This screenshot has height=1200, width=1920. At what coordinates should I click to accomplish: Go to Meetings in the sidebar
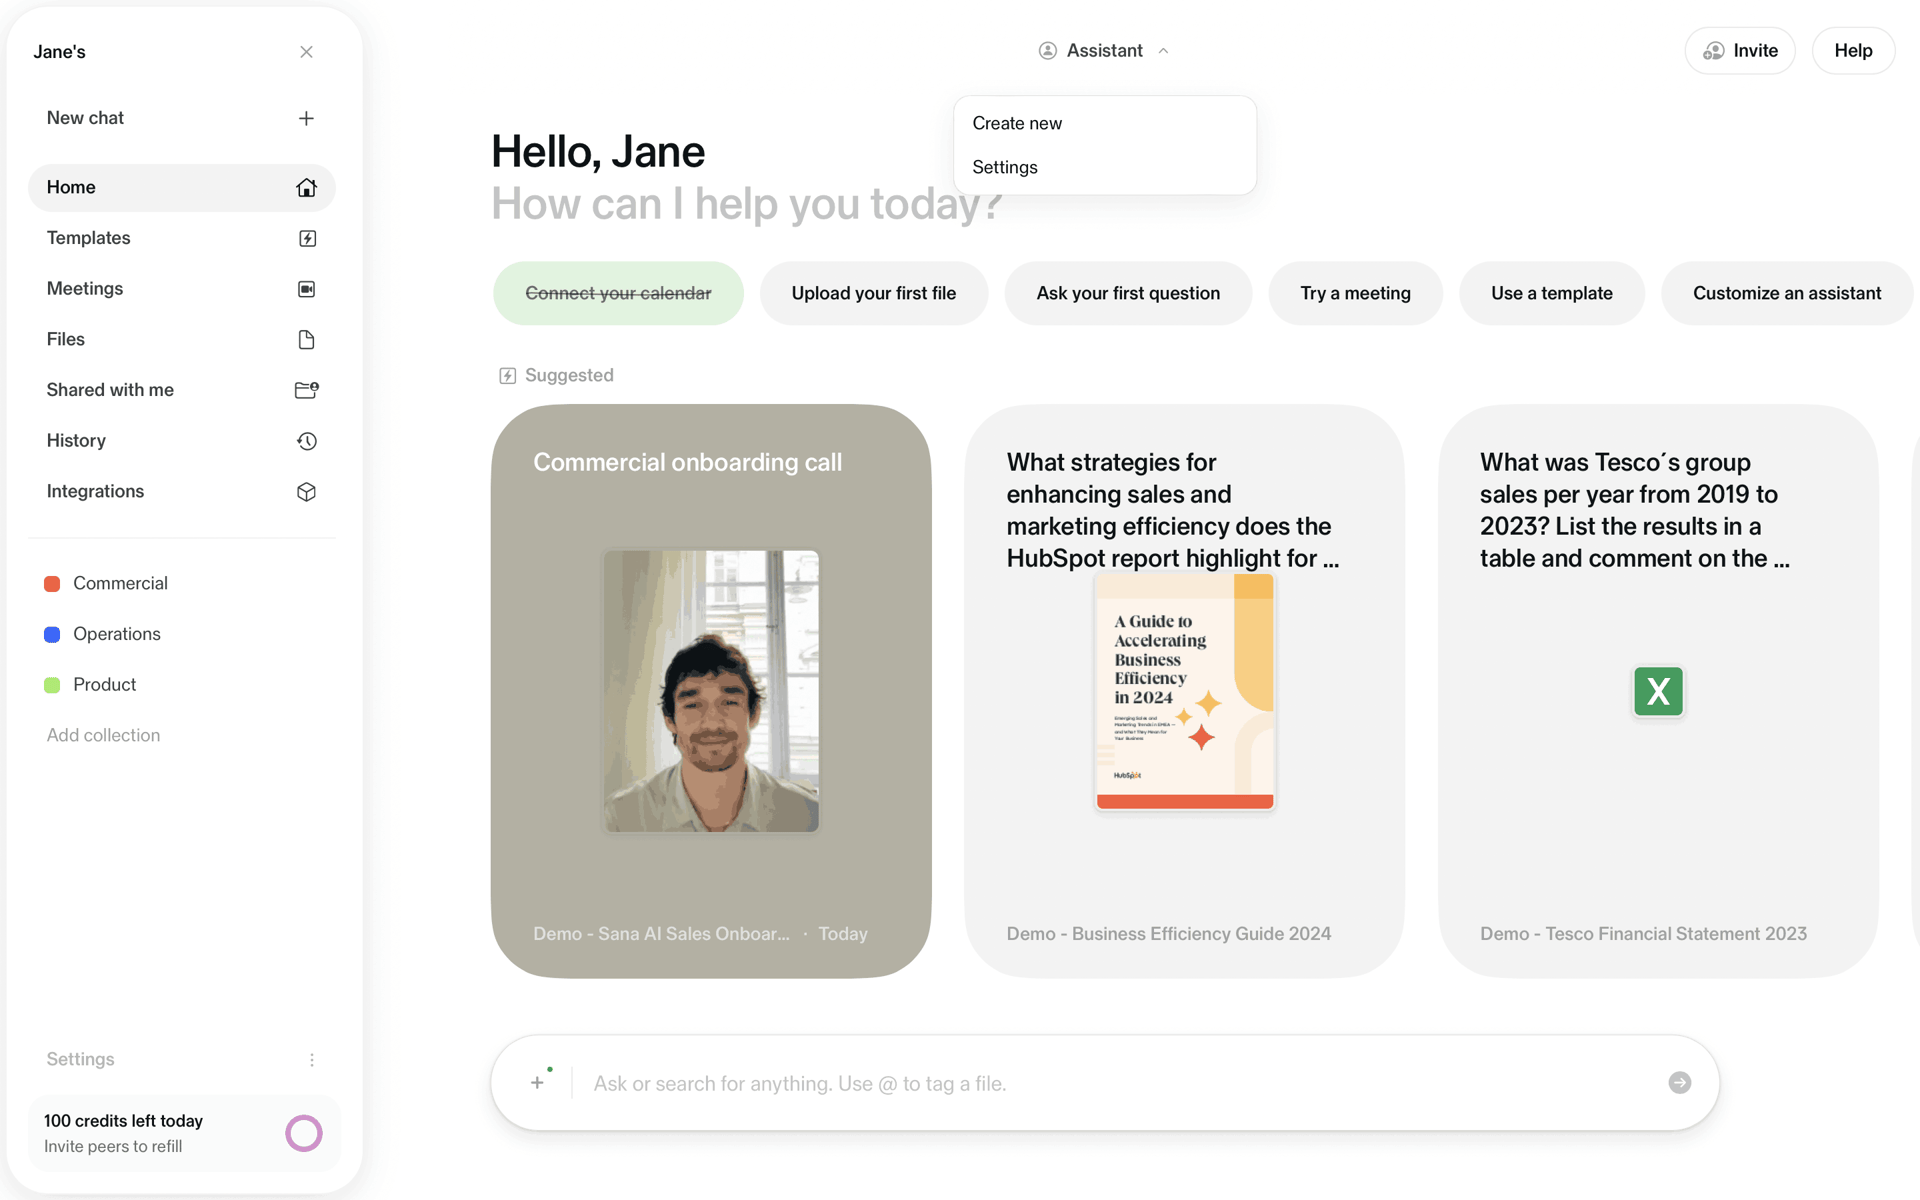[182, 289]
